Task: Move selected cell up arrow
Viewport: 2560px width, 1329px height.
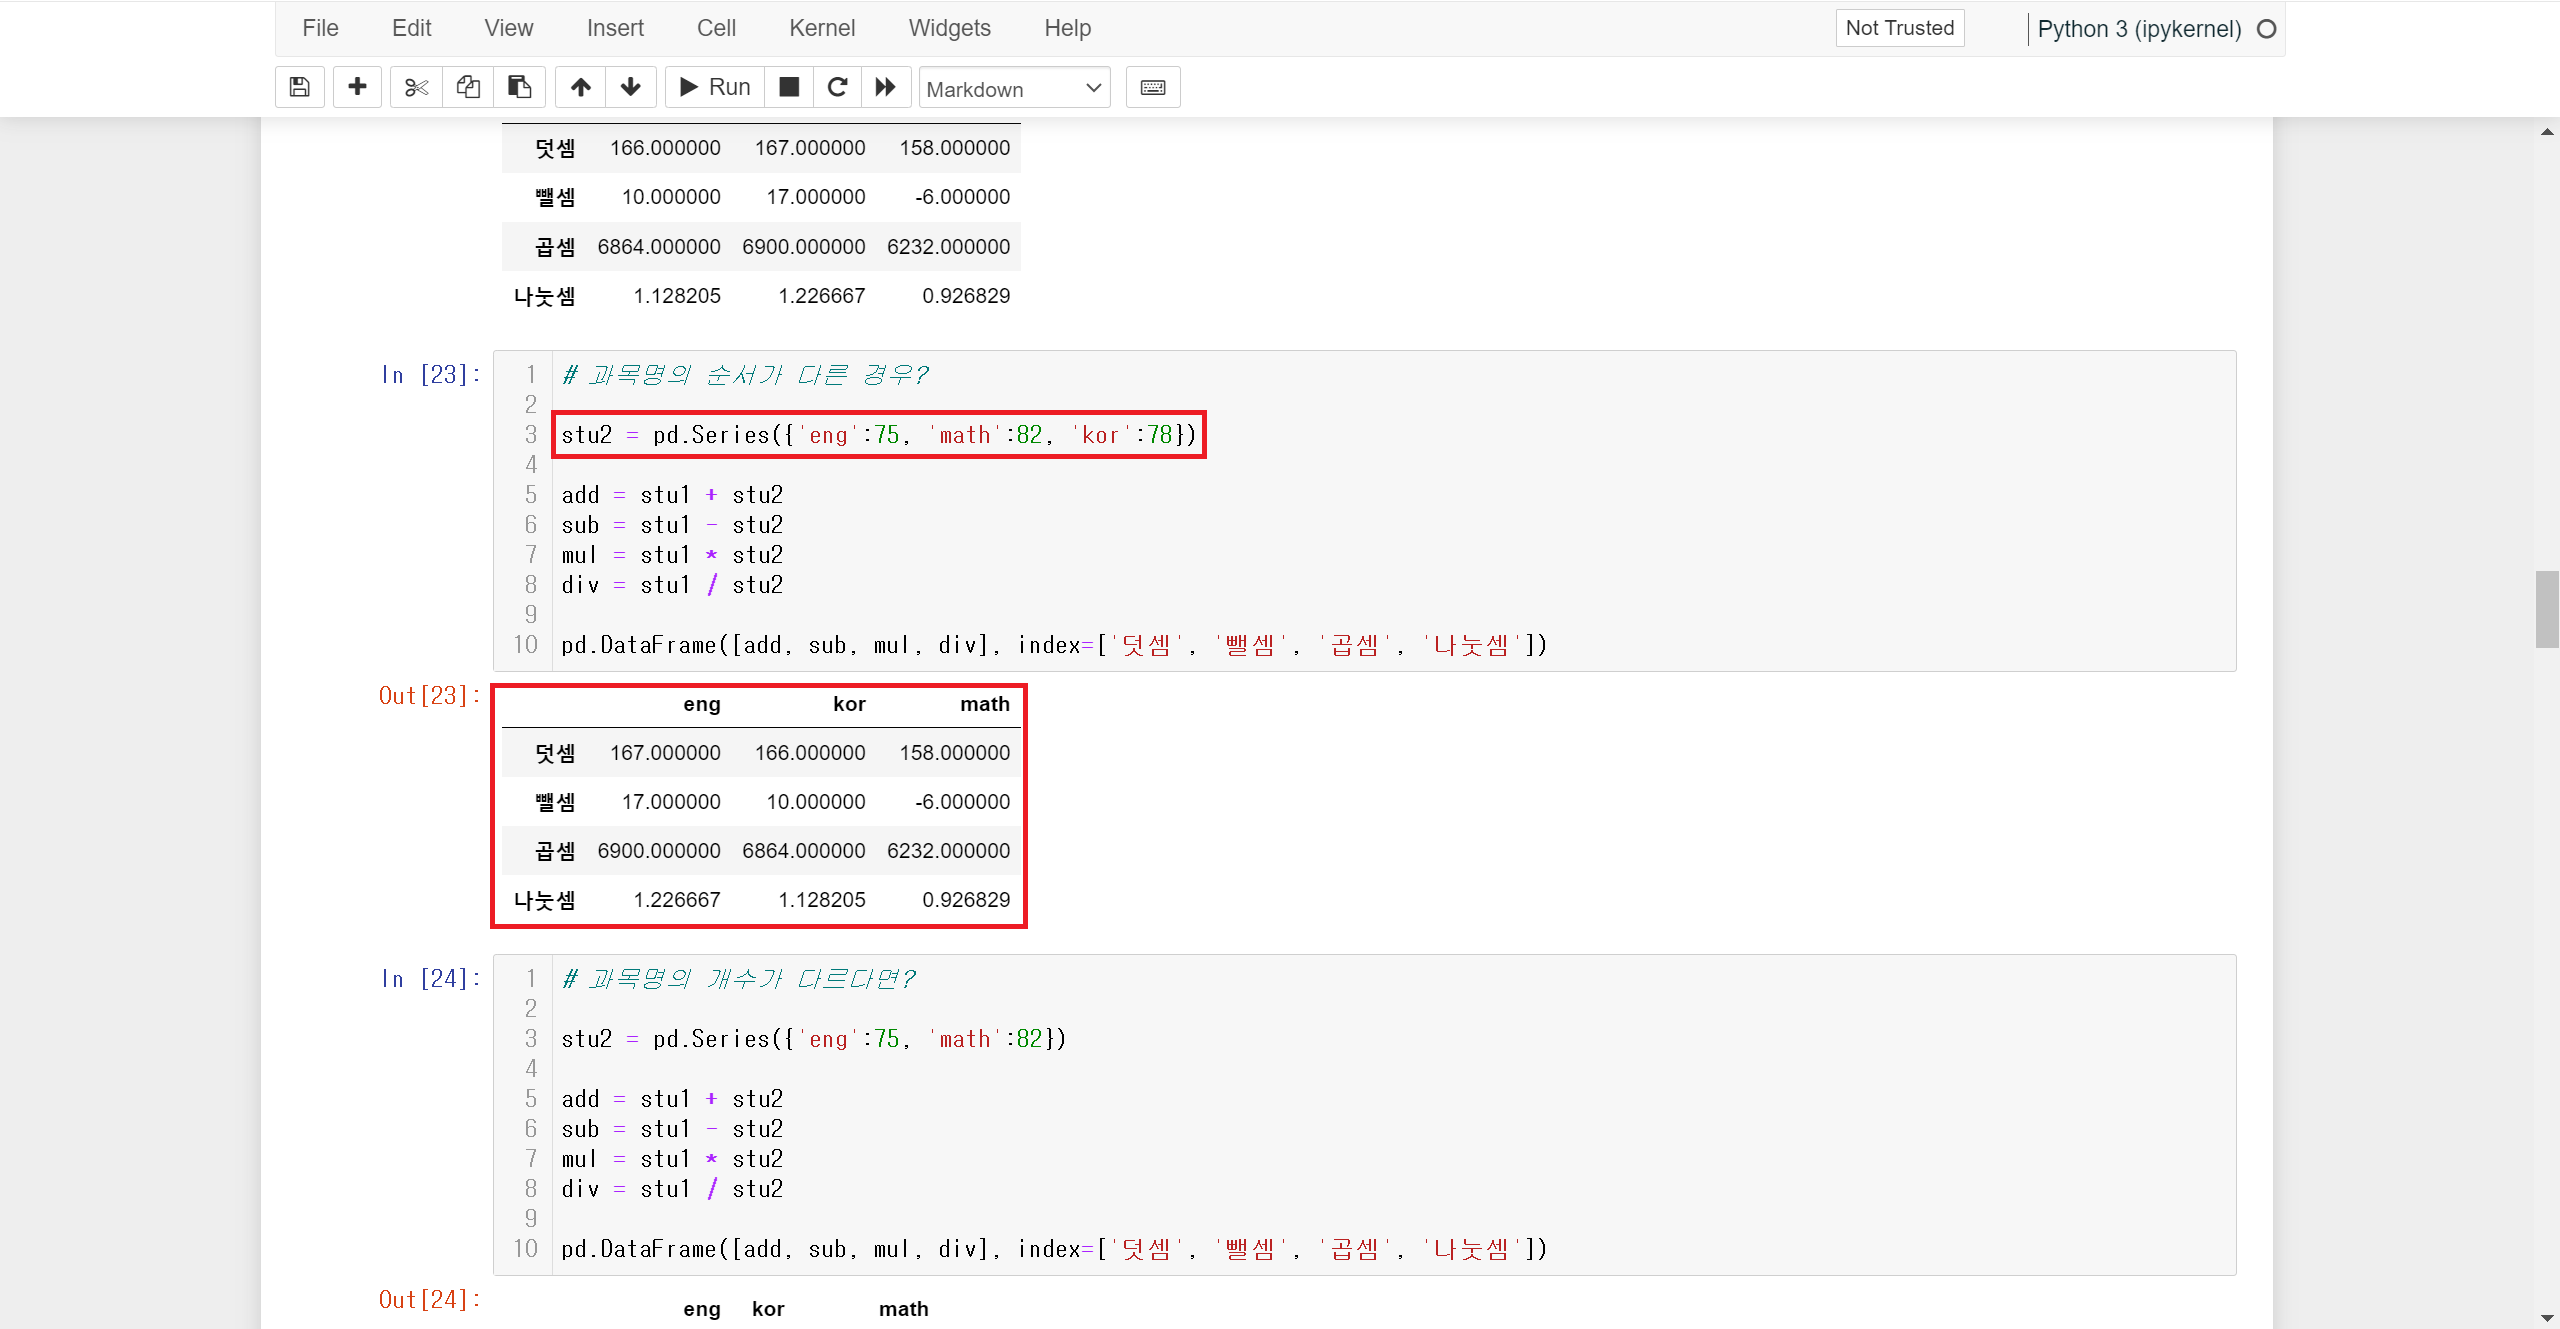Action: click(x=581, y=87)
